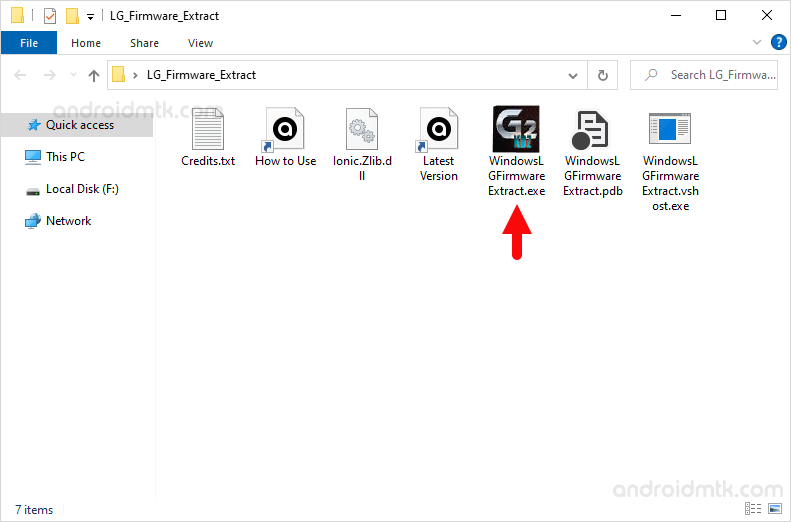This screenshot has height=522, width=791.
Task: Open the View ribbon tab
Action: 200,43
